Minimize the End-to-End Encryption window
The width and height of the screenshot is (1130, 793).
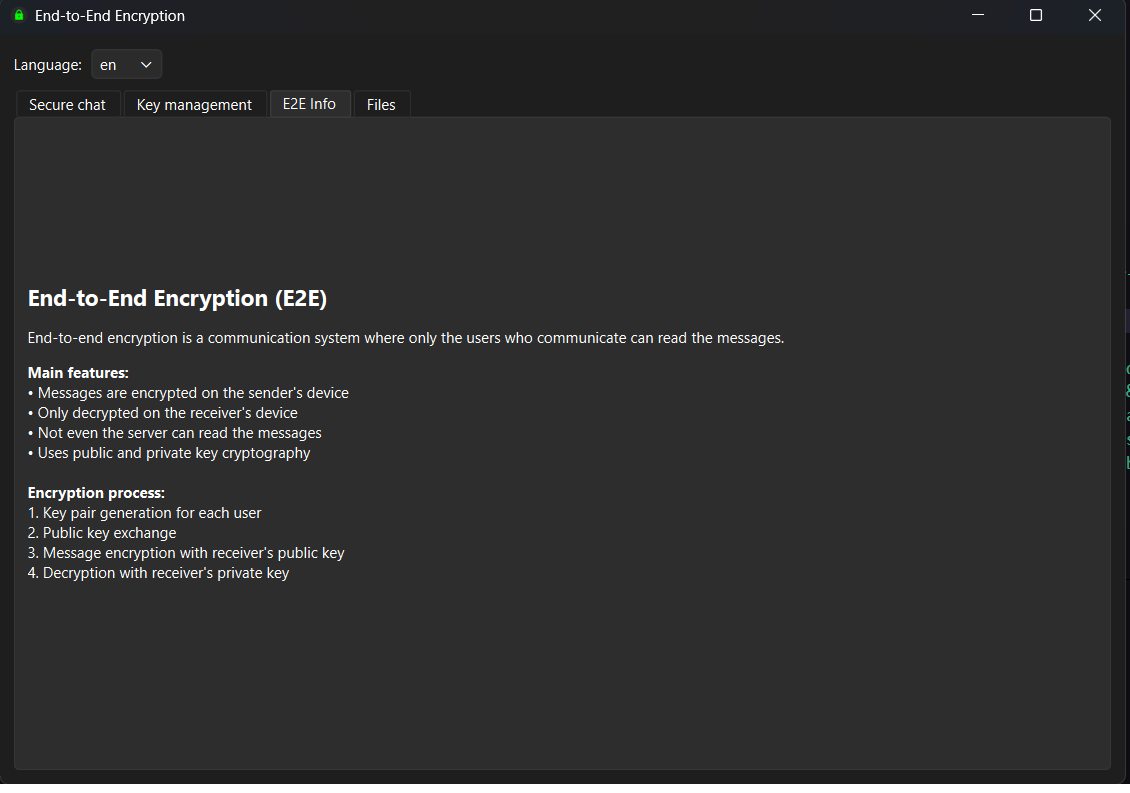click(x=977, y=16)
